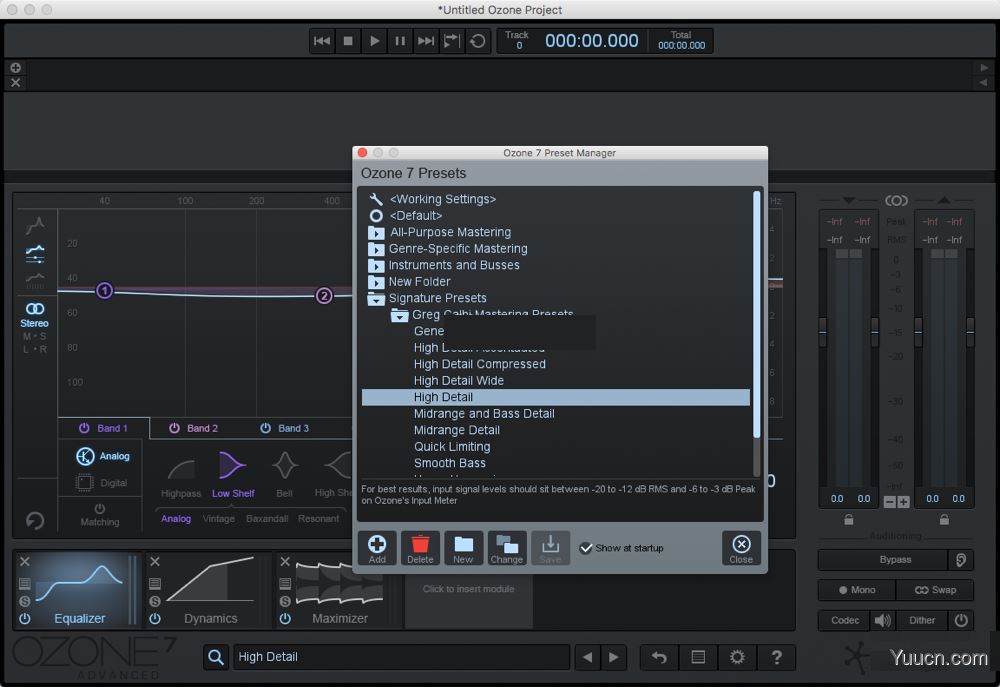The height and width of the screenshot is (687, 1000).
Task: Untick Show at startup checkbox
Action: [x=585, y=548]
